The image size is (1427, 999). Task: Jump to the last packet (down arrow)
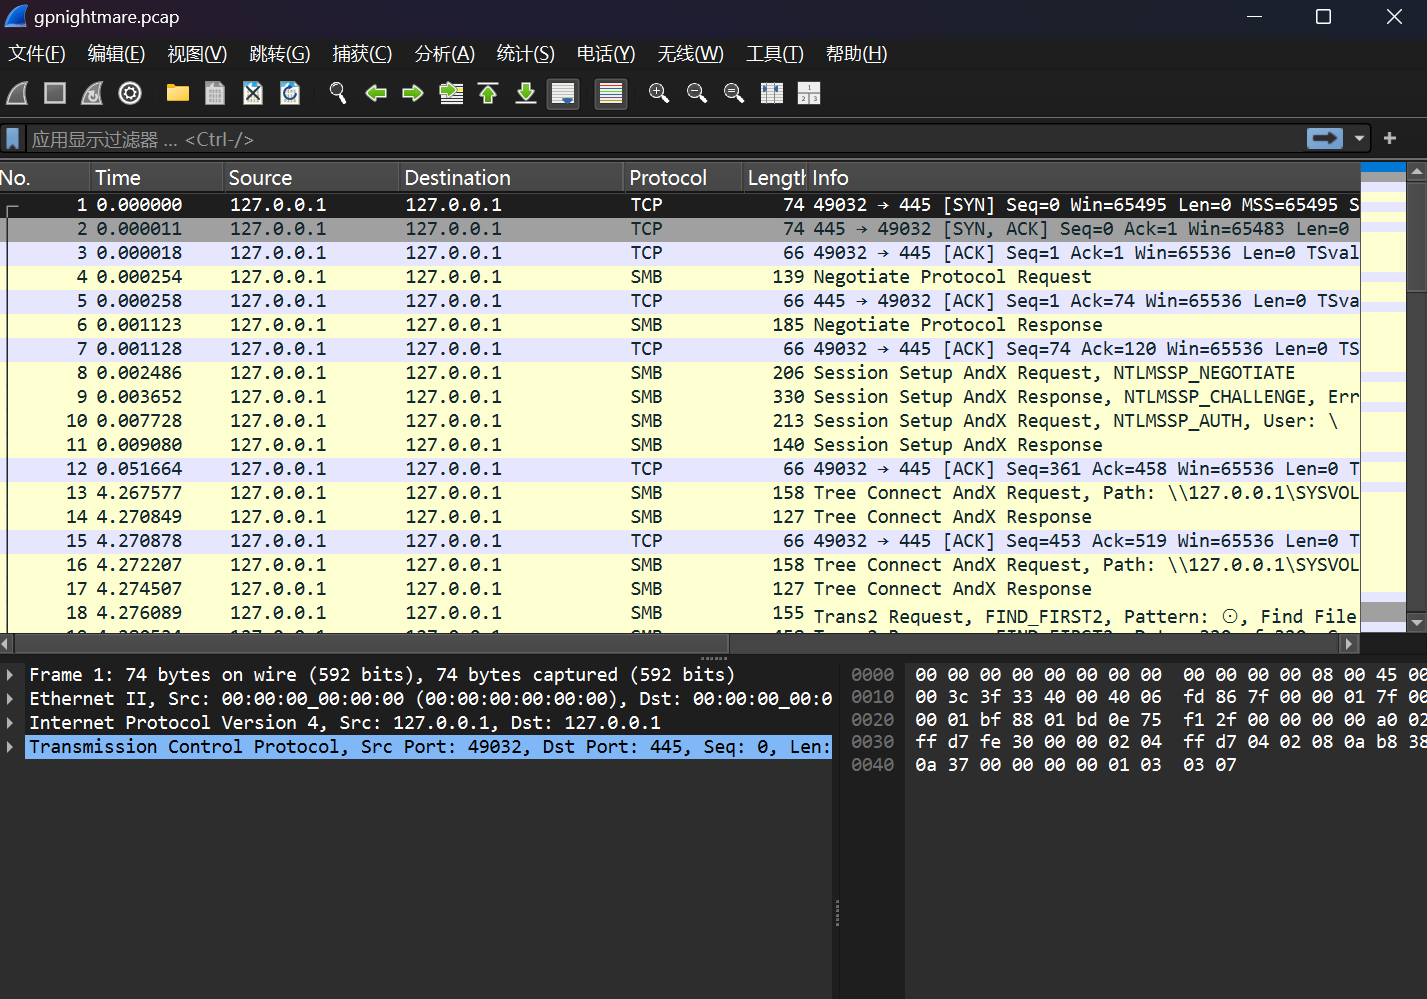coord(526,93)
